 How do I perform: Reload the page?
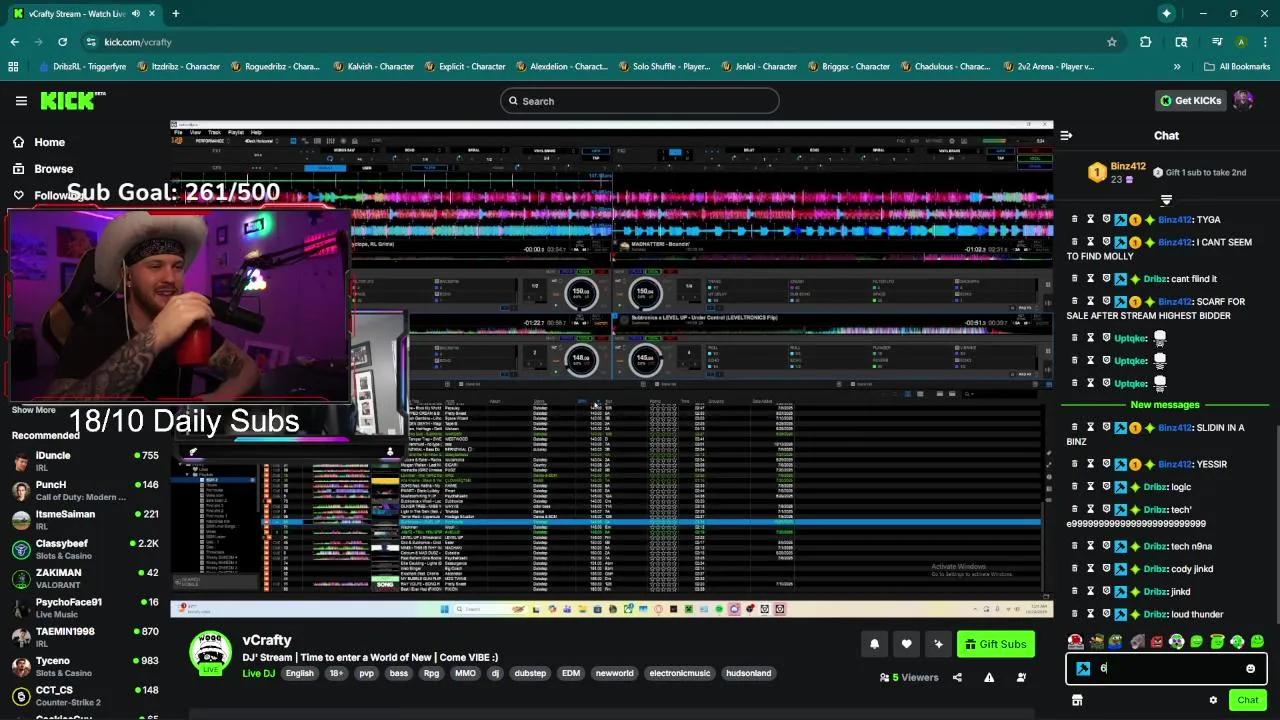(62, 42)
